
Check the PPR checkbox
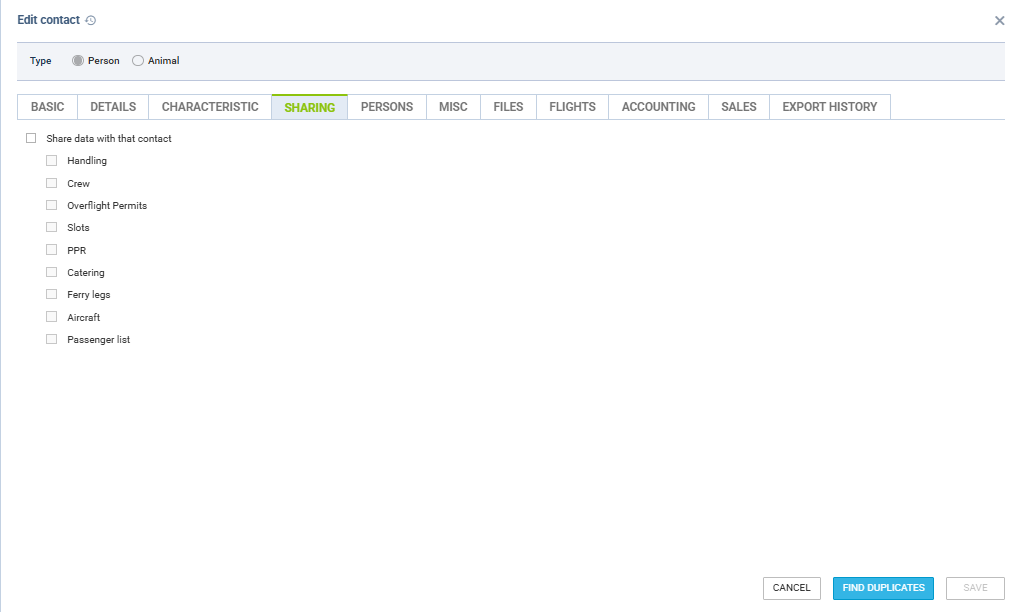point(51,250)
